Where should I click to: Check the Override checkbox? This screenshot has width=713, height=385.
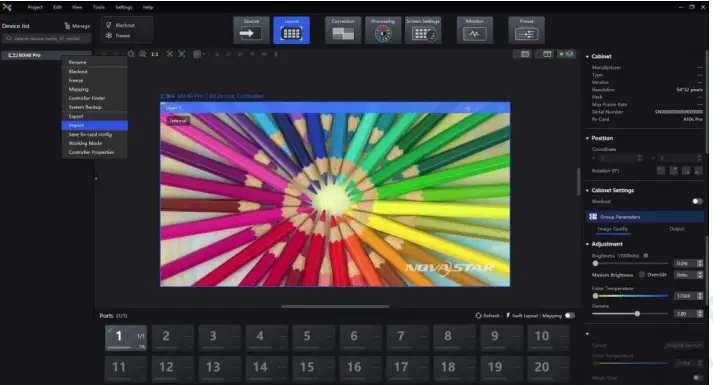642,275
